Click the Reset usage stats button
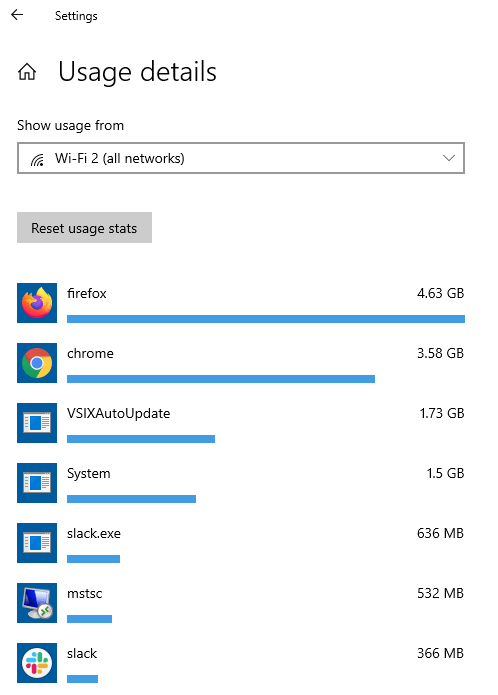 (x=84, y=227)
